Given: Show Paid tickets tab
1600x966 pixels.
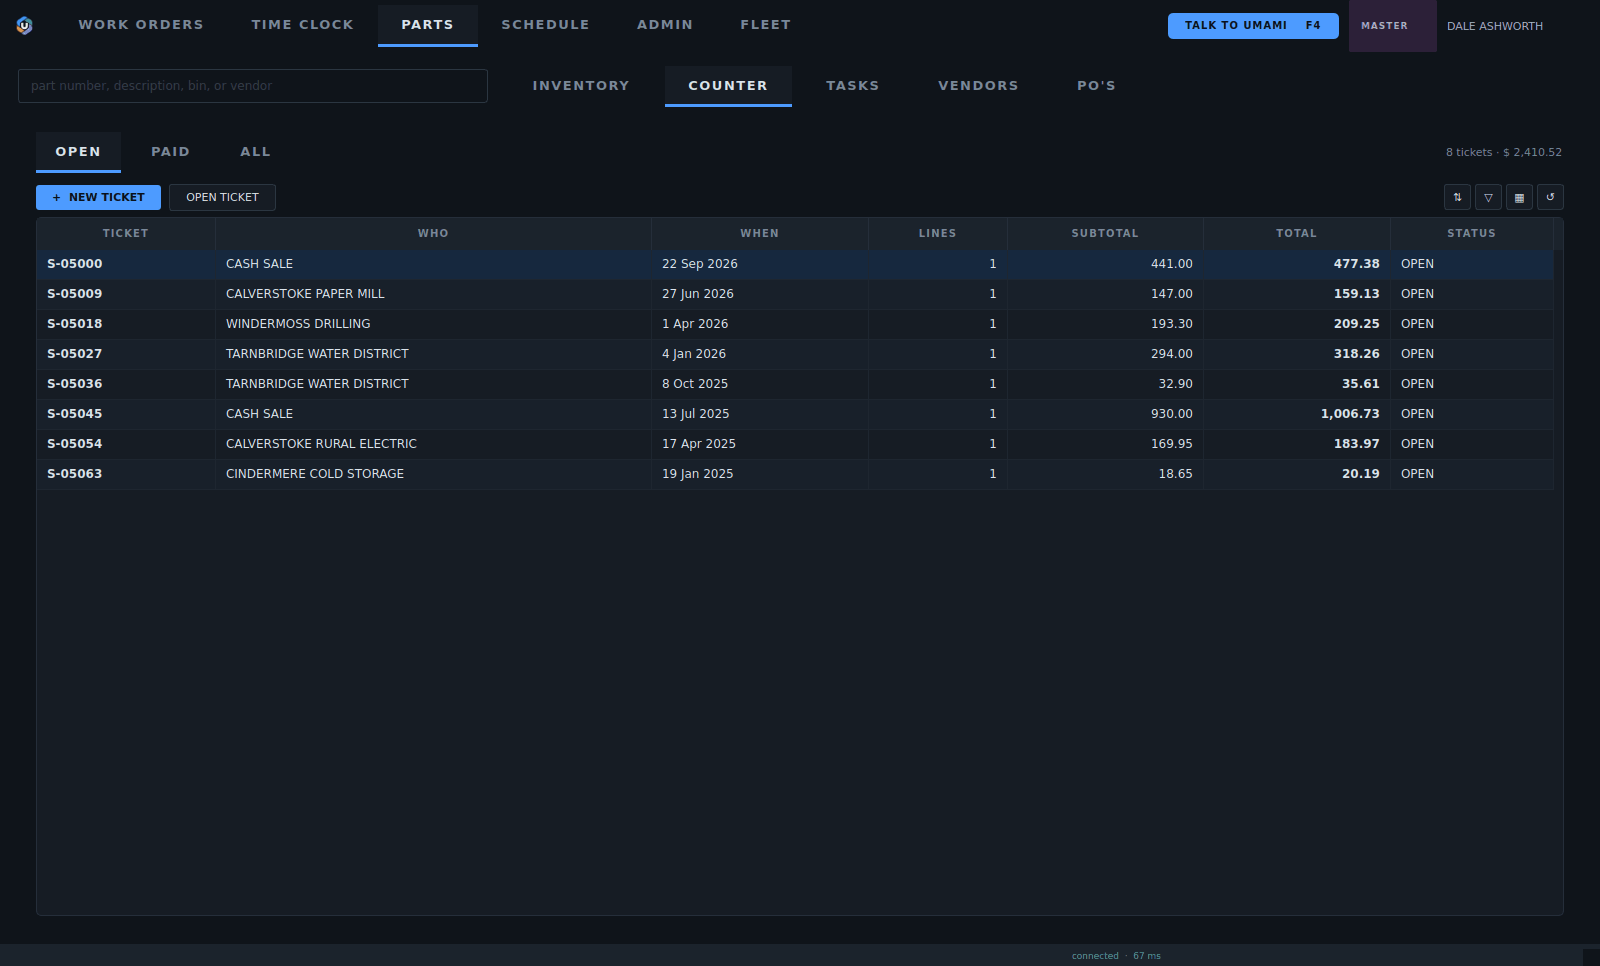Looking at the screenshot, I should pyautogui.click(x=171, y=152).
